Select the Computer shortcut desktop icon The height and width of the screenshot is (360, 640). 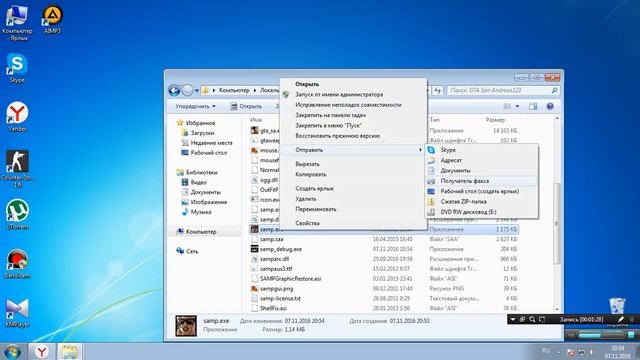(17, 22)
